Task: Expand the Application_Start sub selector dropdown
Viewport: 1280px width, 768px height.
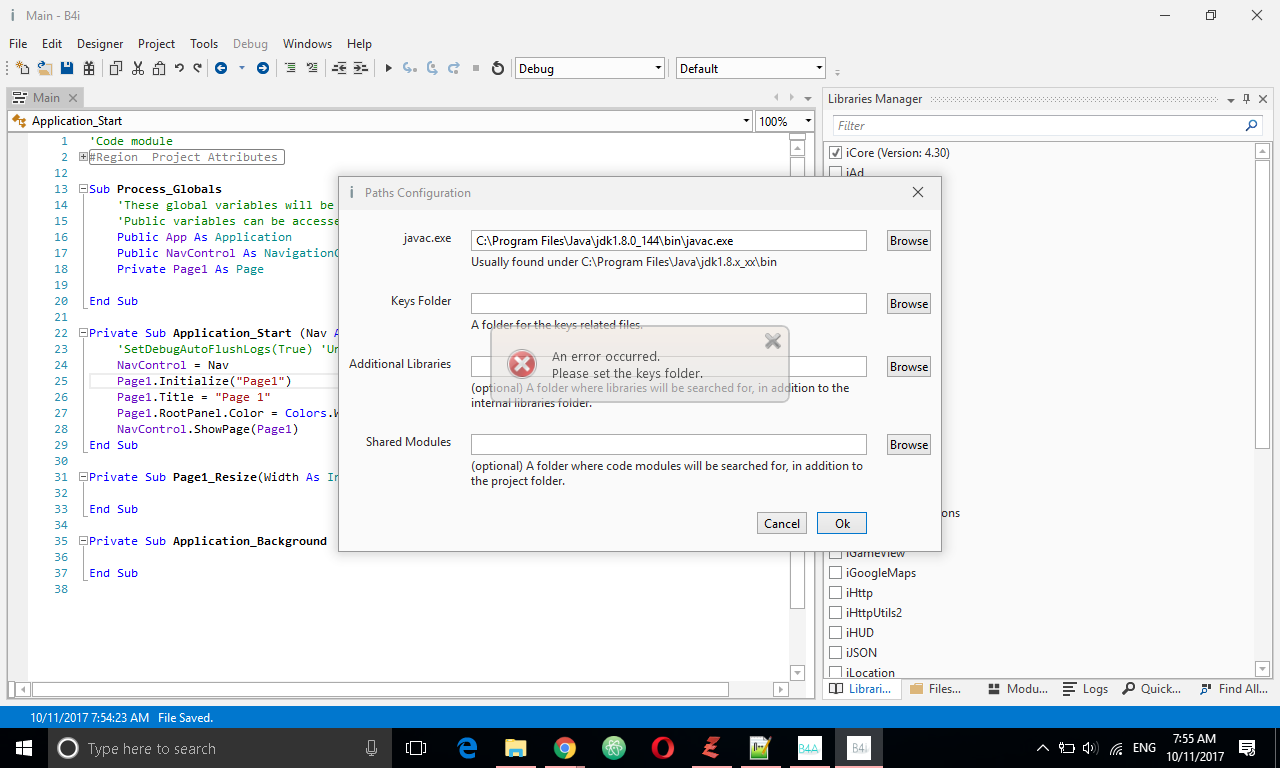Action: pyautogui.click(x=746, y=121)
